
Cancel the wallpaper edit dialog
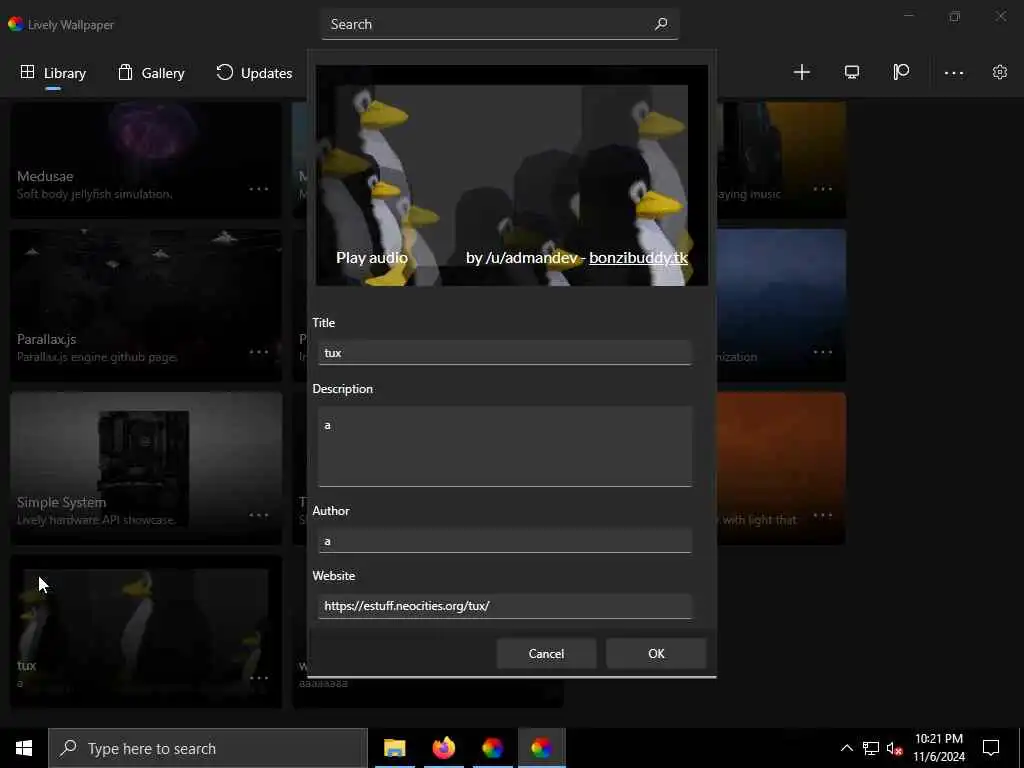[x=546, y=654]
